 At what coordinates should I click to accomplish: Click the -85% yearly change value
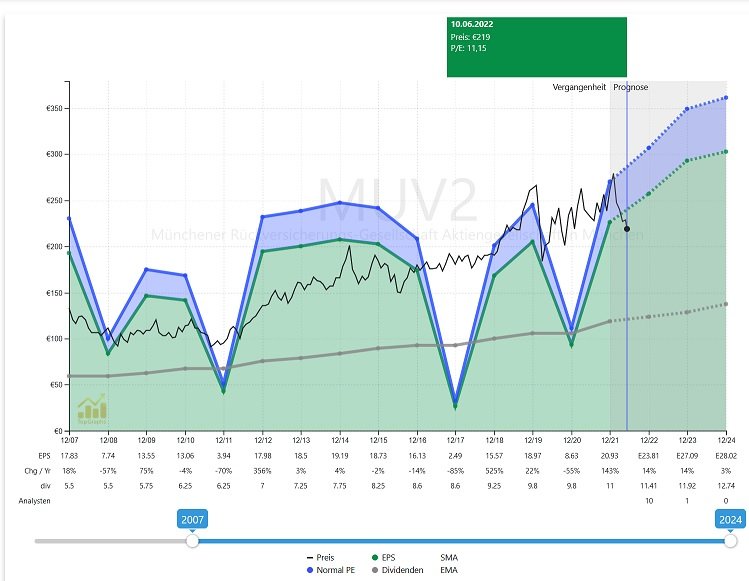455,471
